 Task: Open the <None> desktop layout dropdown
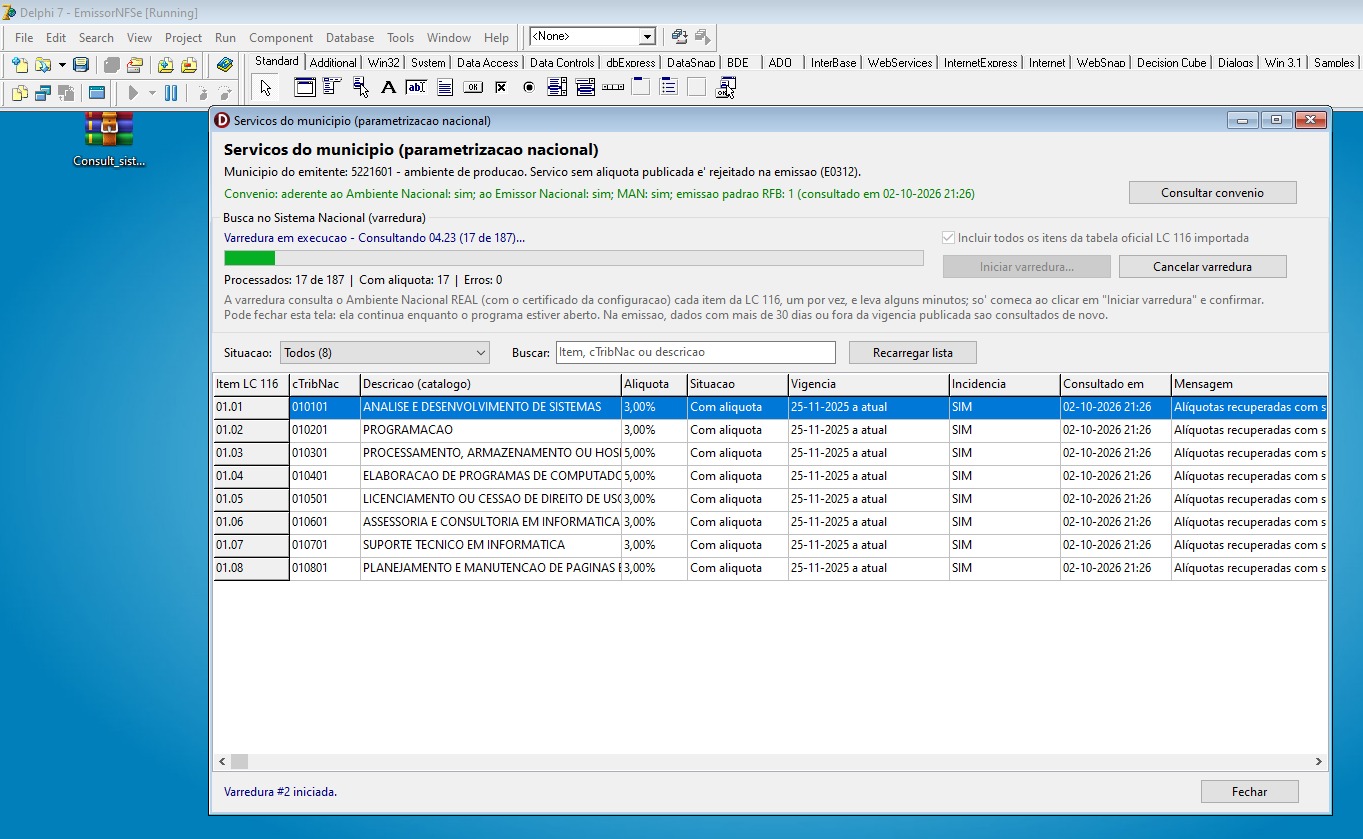pyautogui.click(x=647, y=37)
